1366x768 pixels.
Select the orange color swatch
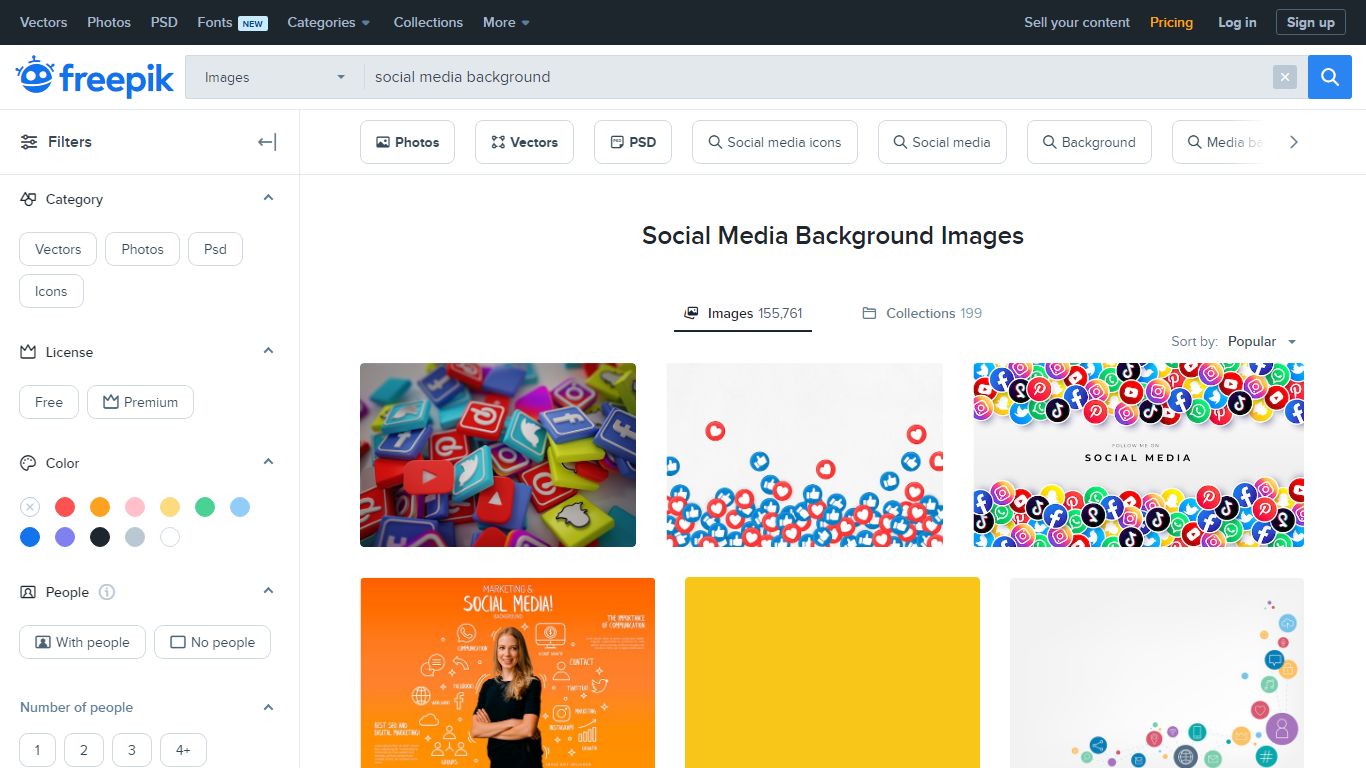point(100,507)
